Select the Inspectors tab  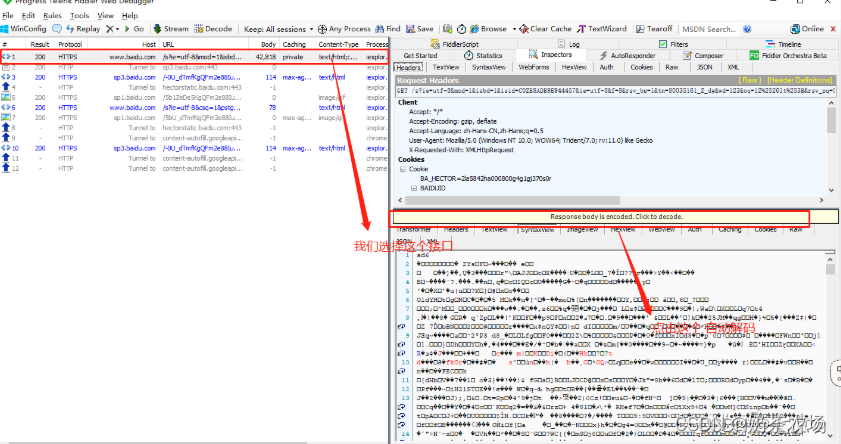tap(550, 55)
